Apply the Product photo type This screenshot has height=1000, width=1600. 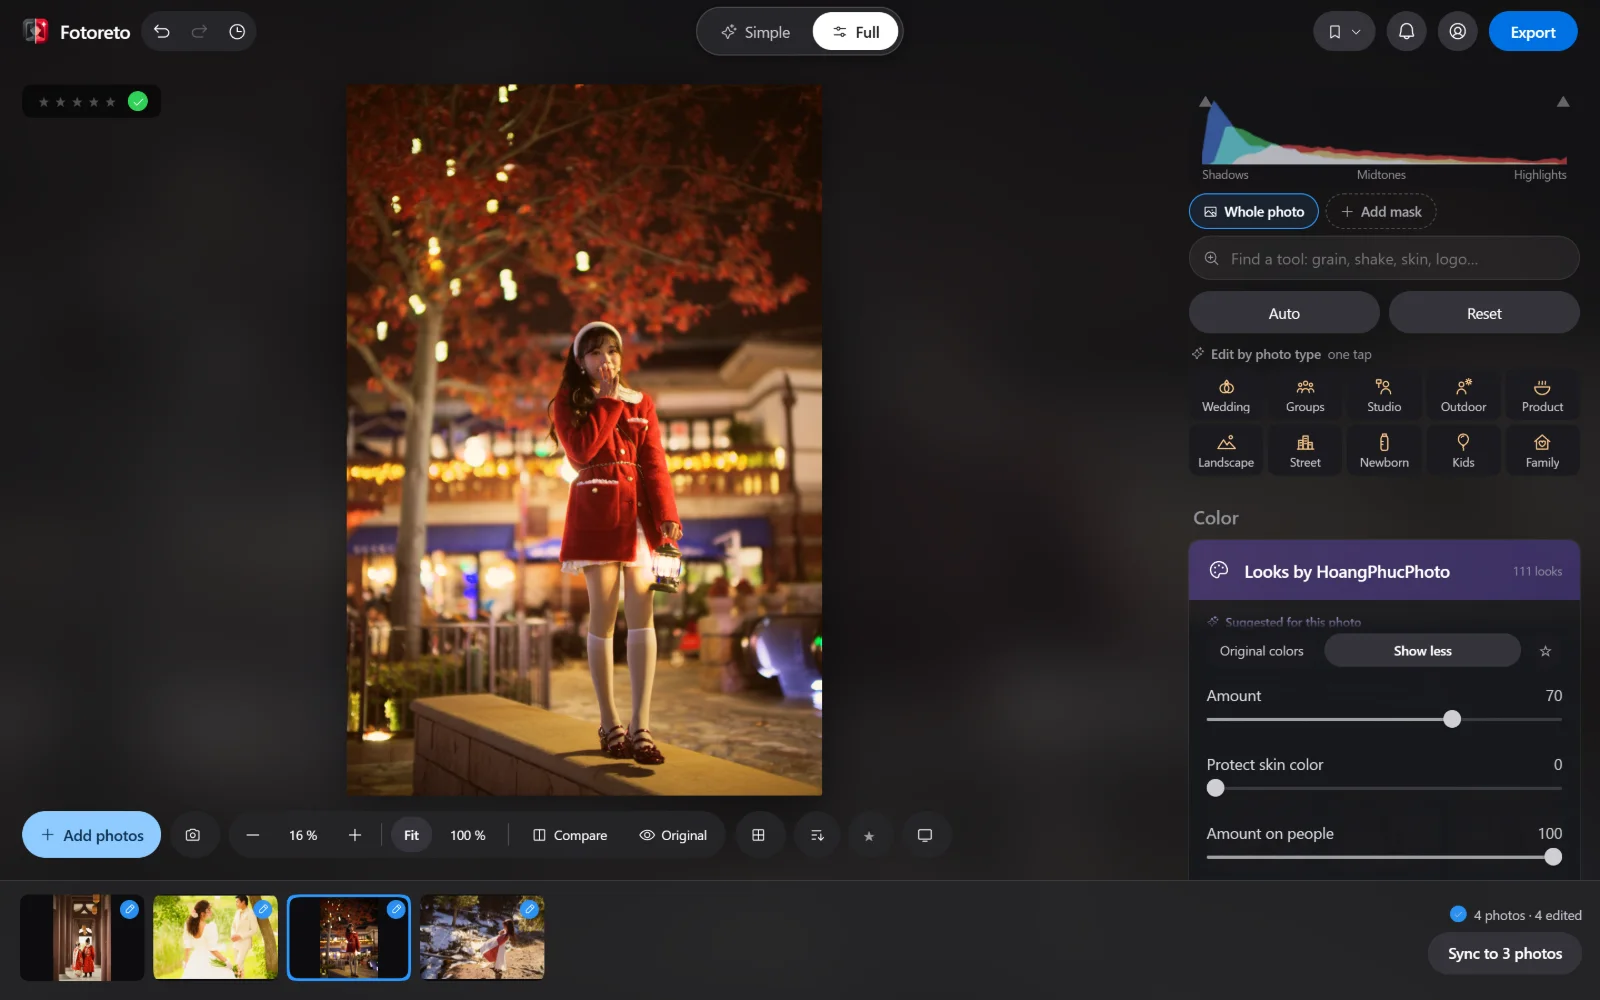click(1542, 396)
